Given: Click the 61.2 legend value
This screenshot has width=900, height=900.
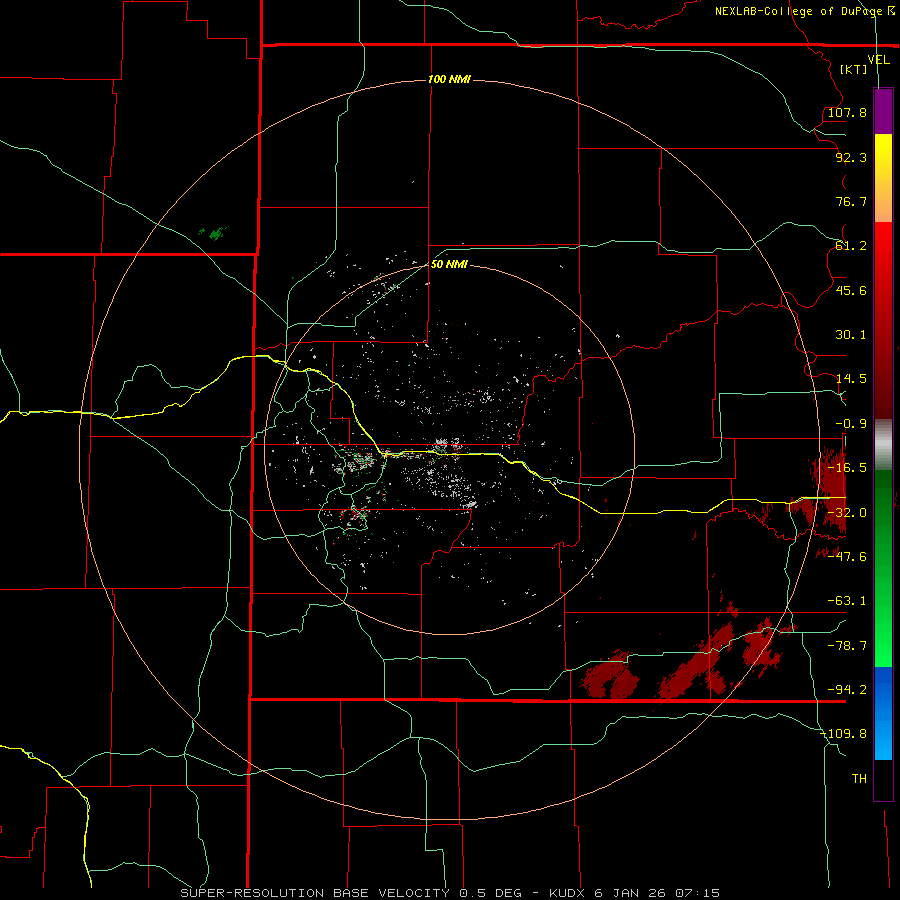Looking at the screenshot, I should point(851,246).
